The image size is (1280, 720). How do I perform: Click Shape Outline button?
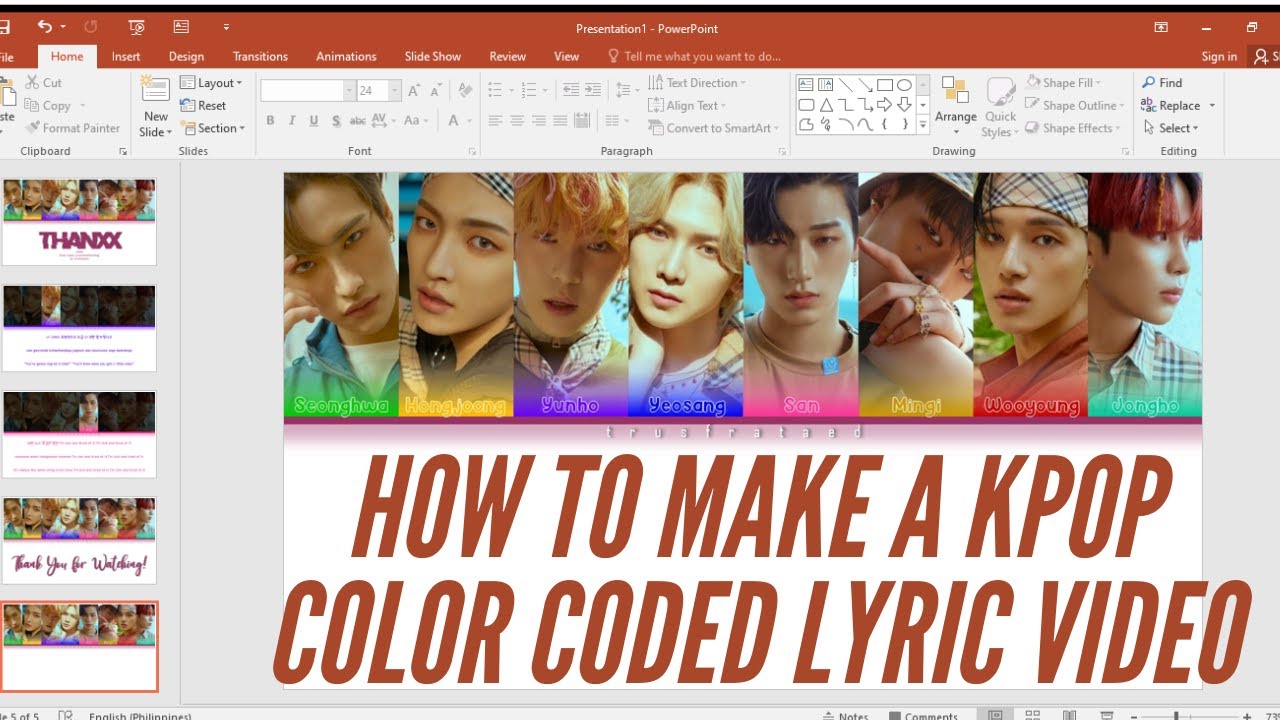click(x=1075, y=106)
